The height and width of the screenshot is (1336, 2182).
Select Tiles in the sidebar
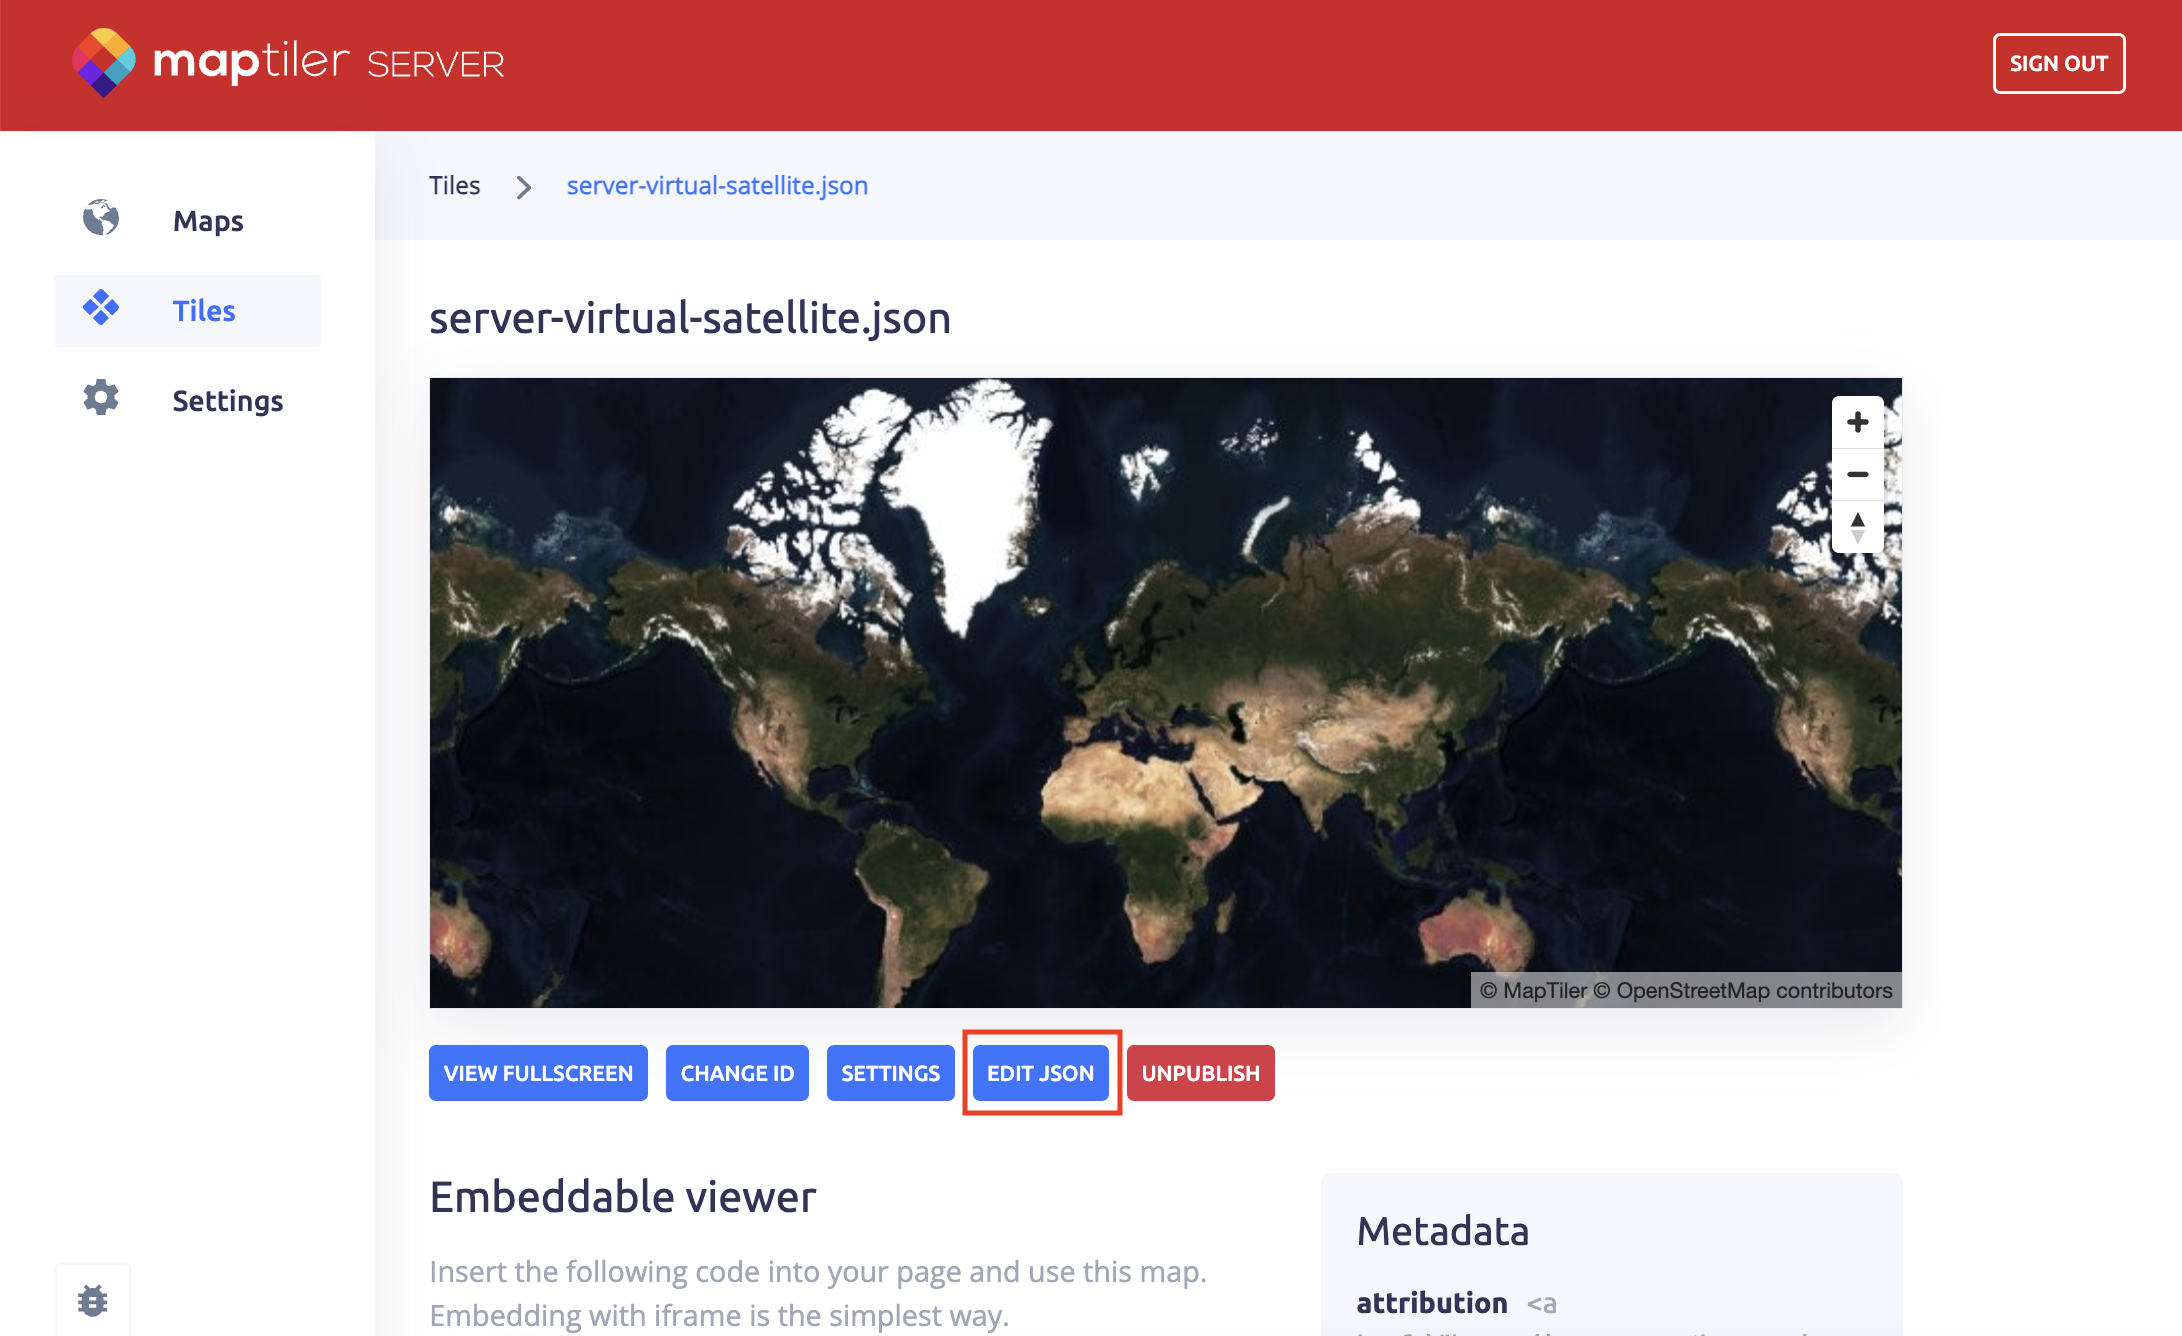pos(204,311)
